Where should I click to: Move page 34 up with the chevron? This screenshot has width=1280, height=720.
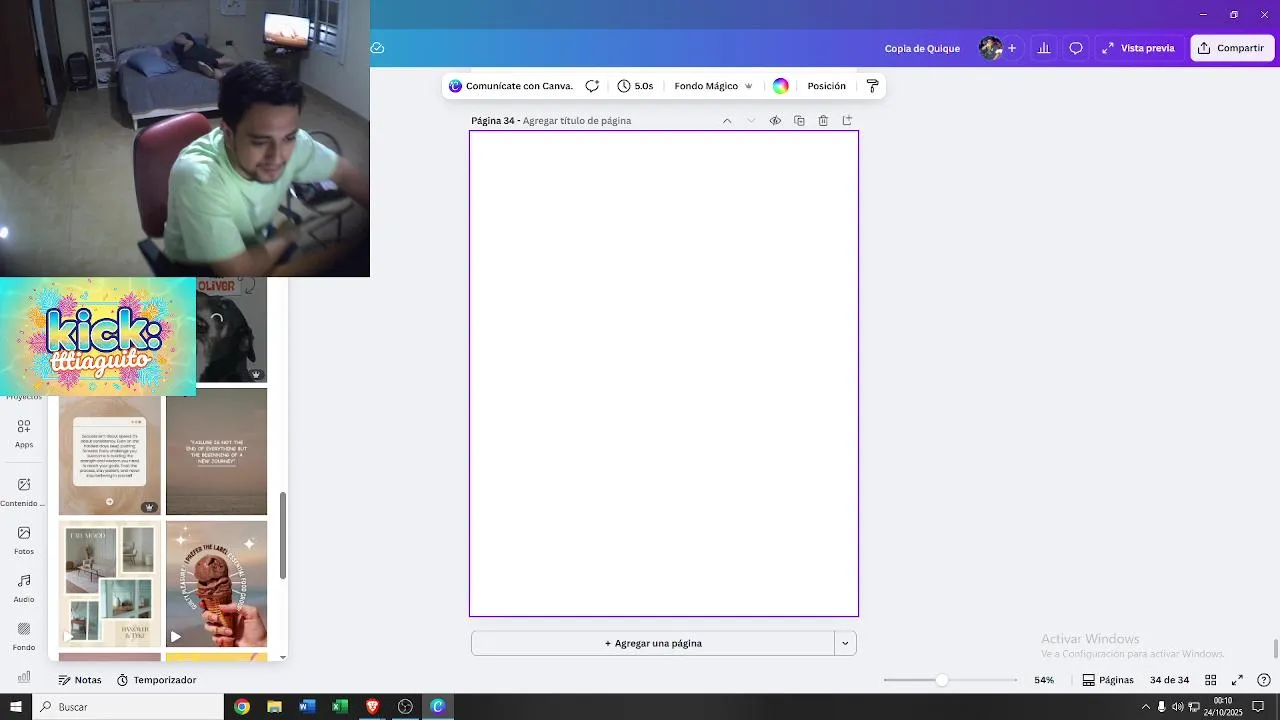tap(727, 121)
